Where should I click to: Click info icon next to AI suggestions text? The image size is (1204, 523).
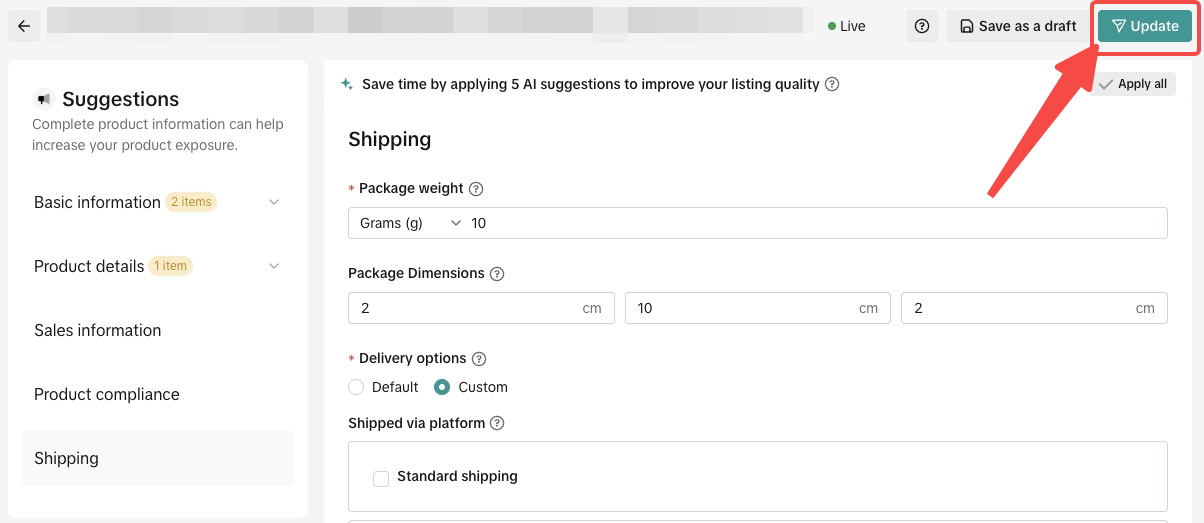(x=832, y=84)
